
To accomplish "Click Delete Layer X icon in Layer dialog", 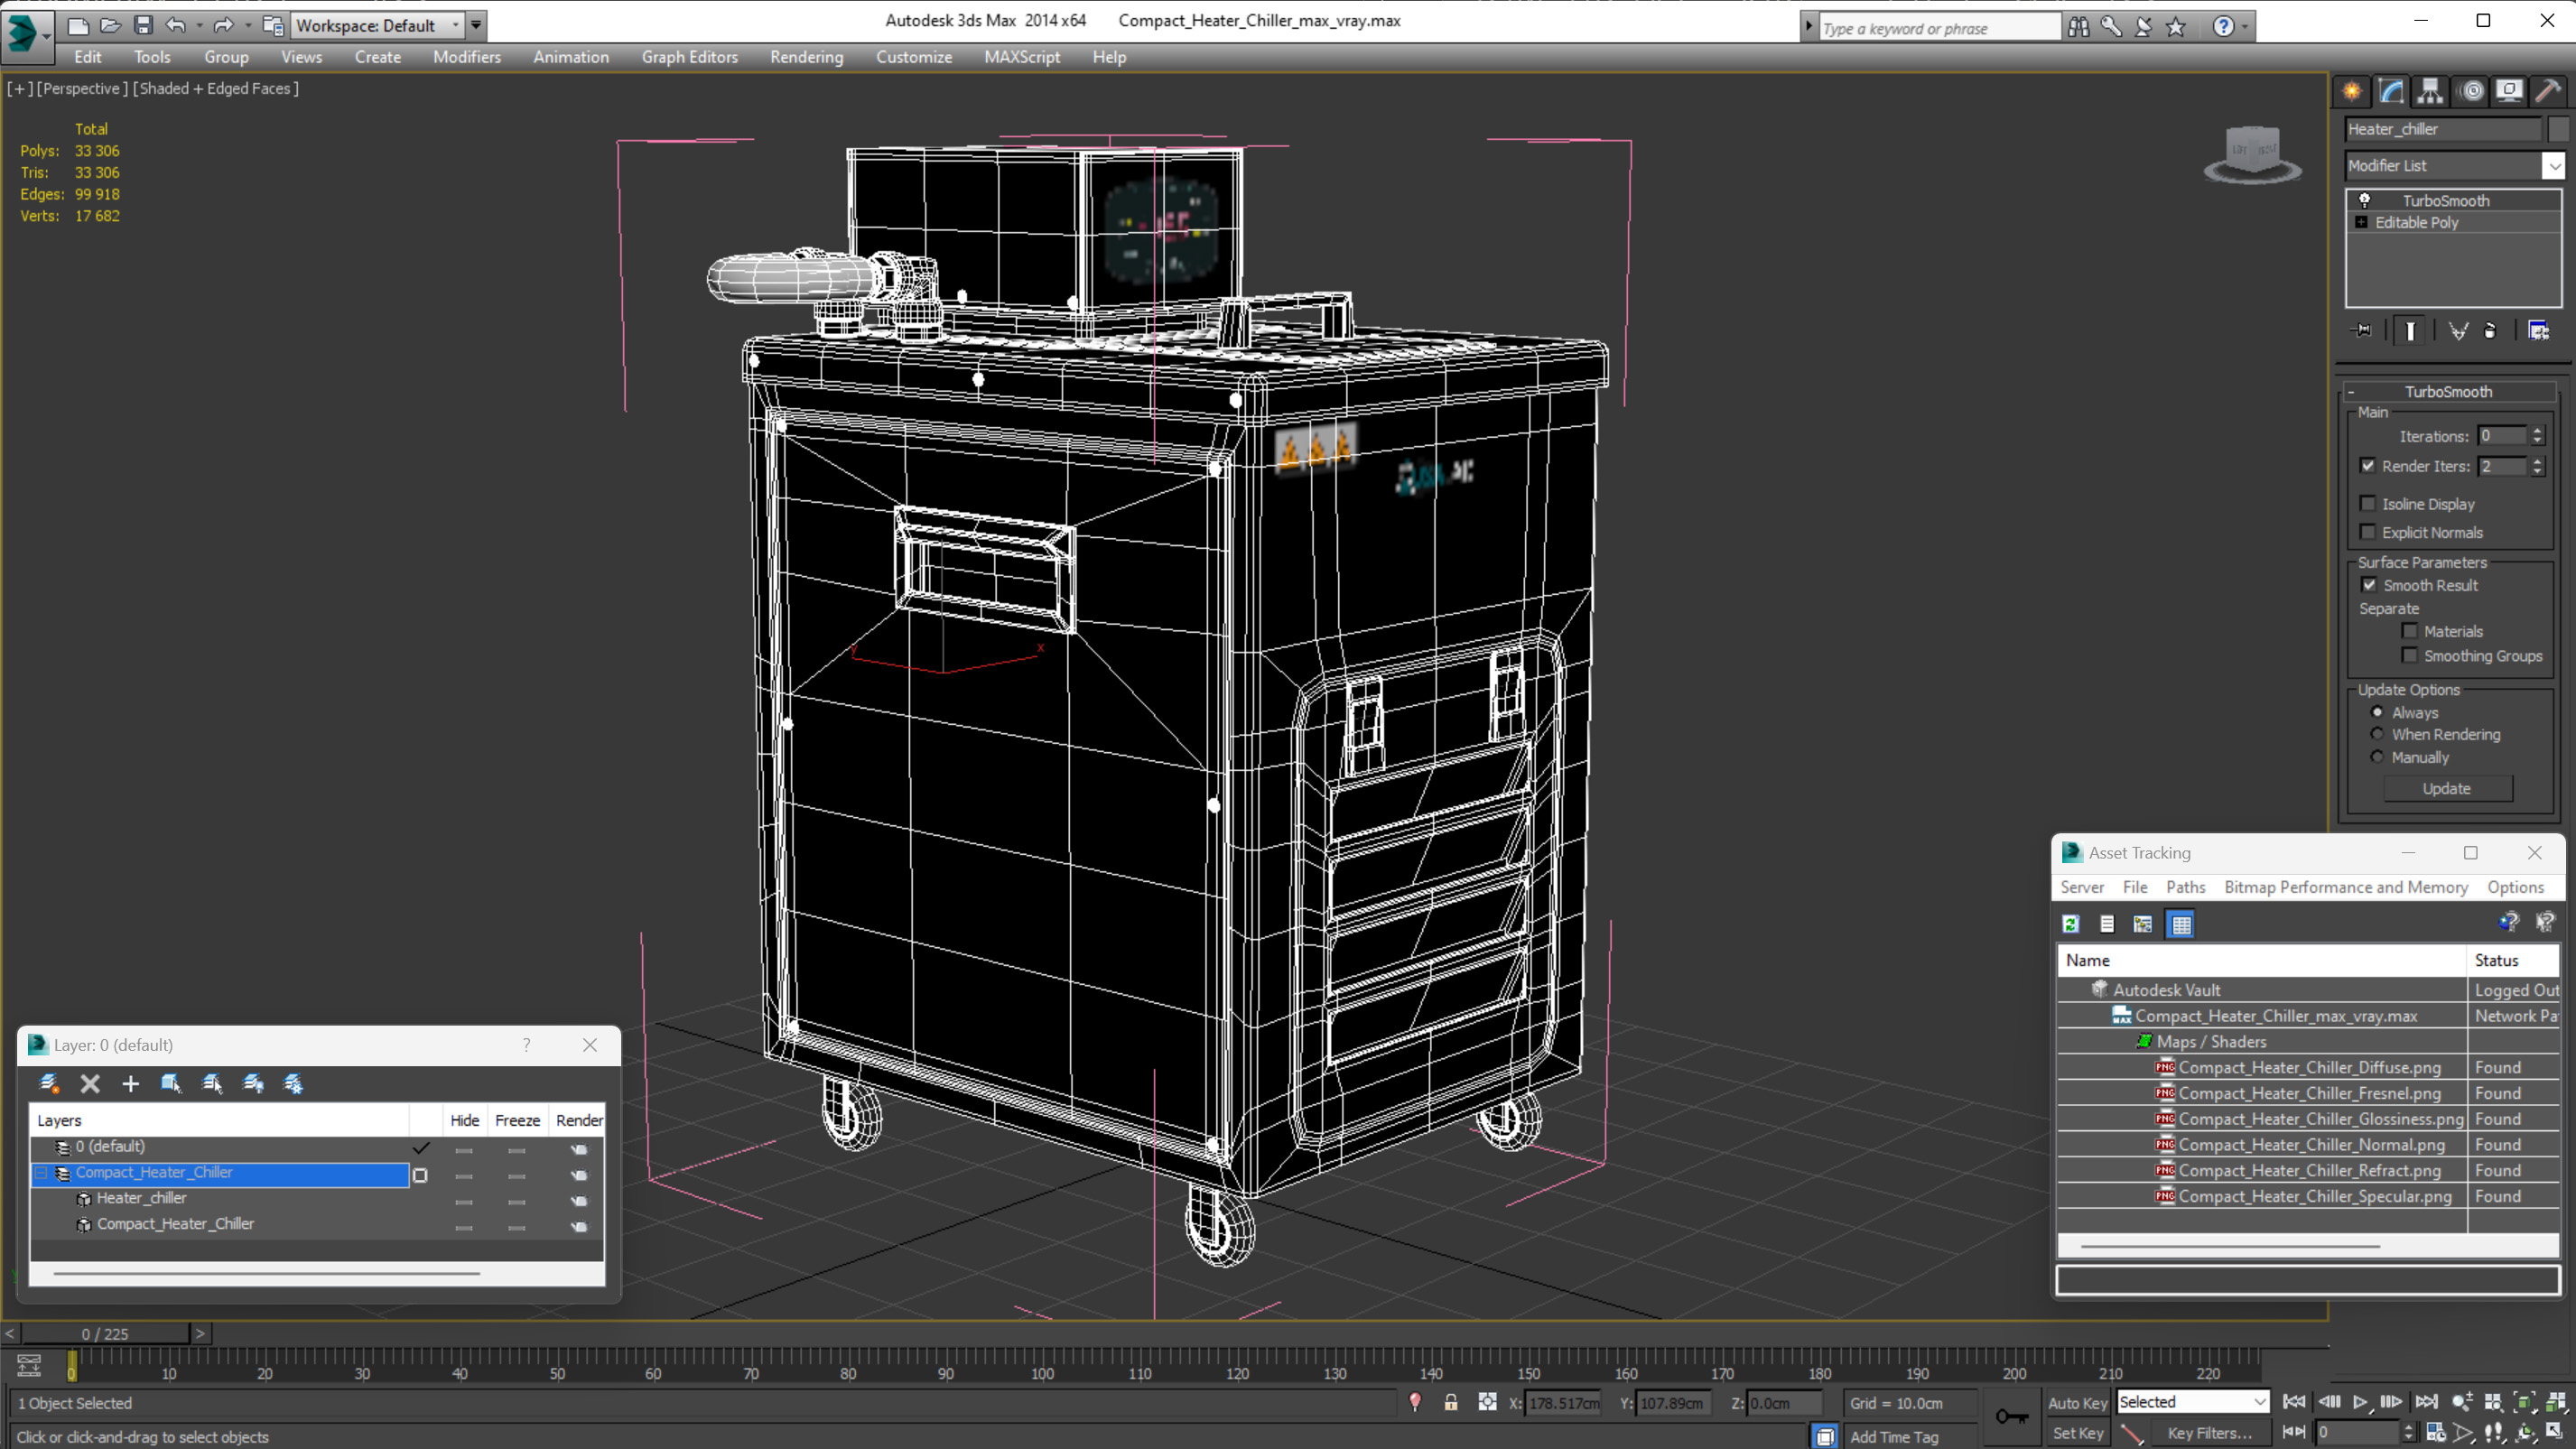I will (x=90, y=1084).
